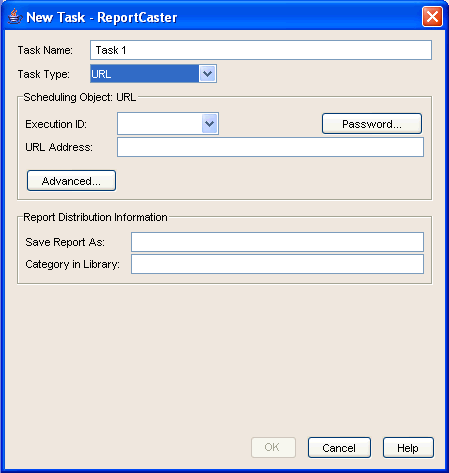The height and width of the screenshot is (473, 449).
Task: Click the Save Report As text field
Action: coord(277,242)
